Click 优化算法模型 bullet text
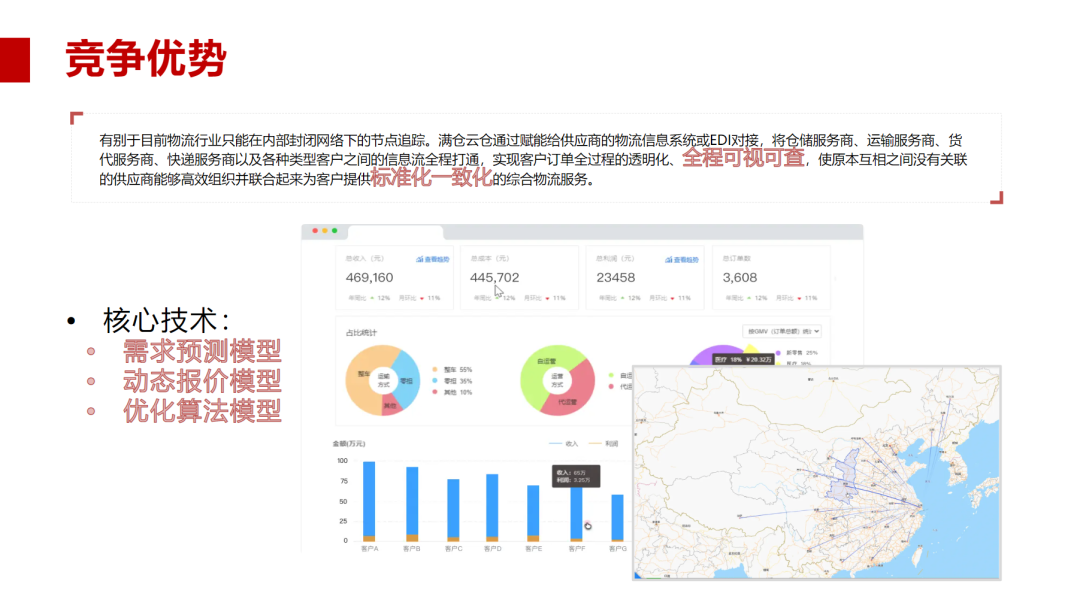The width and height of the screenshot is (1080, 599). pyautogui.click(x=202, y=411)
